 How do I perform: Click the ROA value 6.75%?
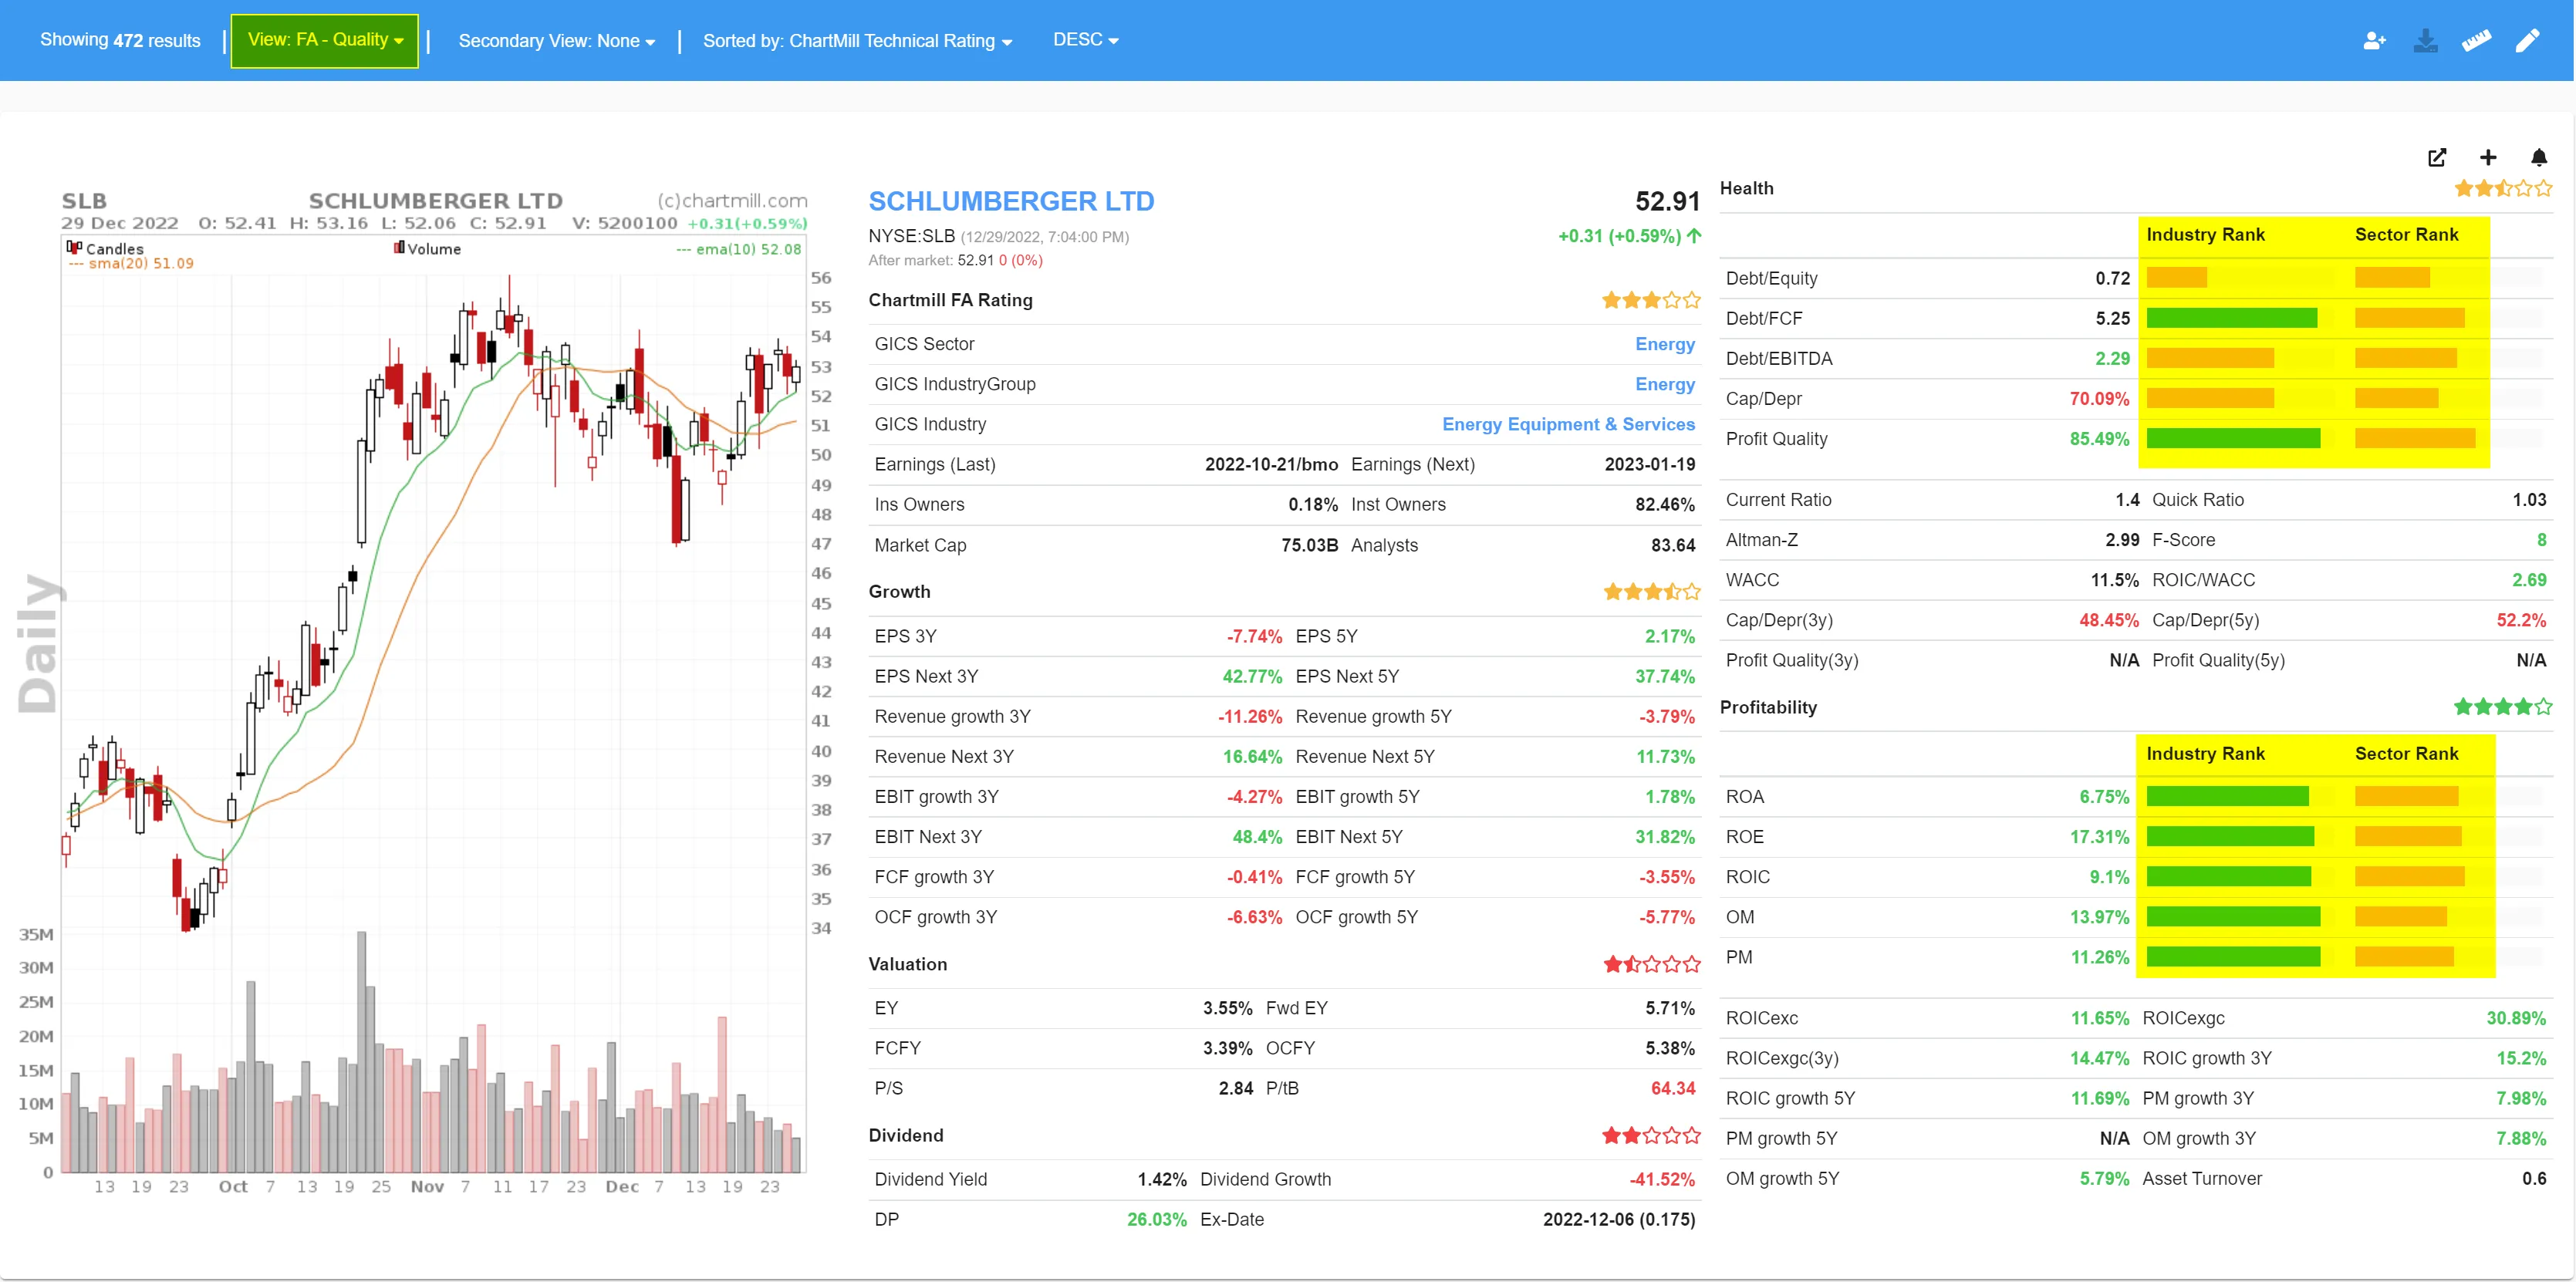(2104, 796)
